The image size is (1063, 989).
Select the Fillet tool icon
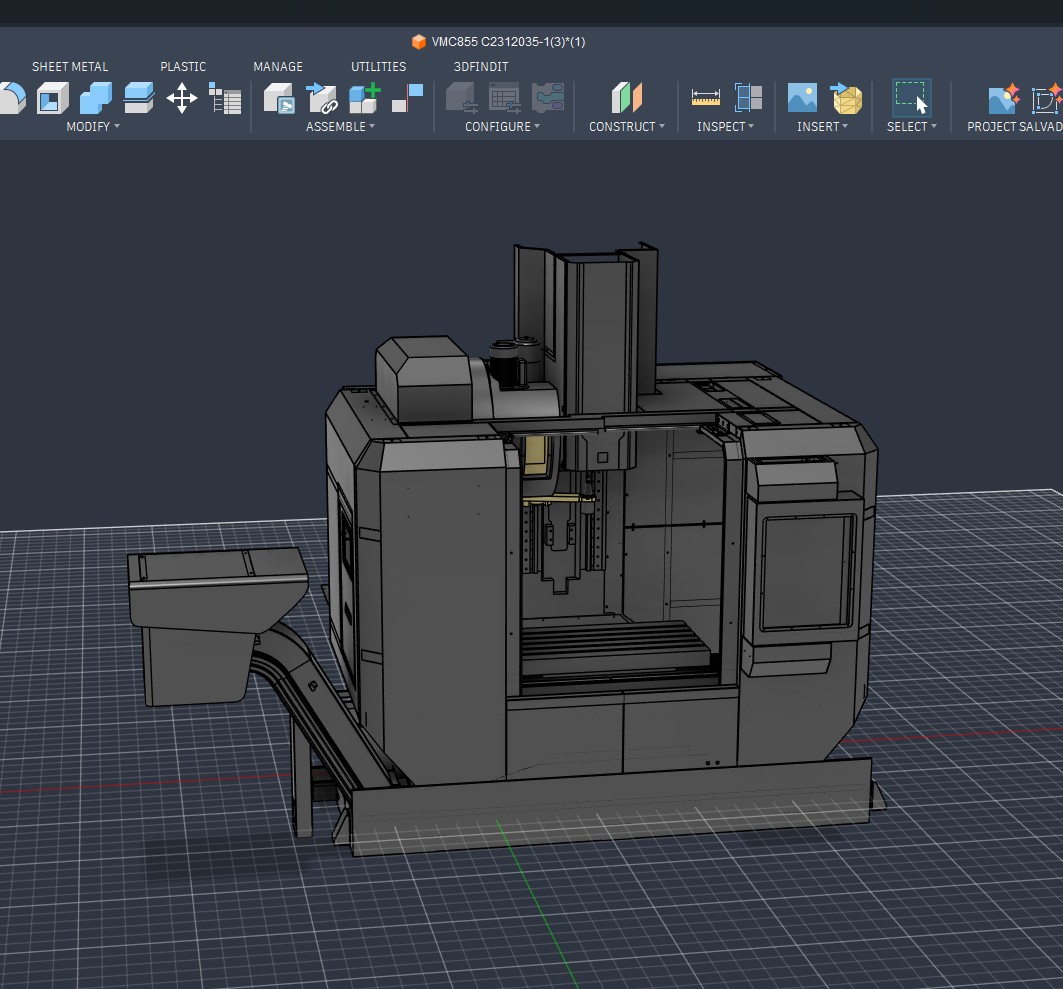12,98
